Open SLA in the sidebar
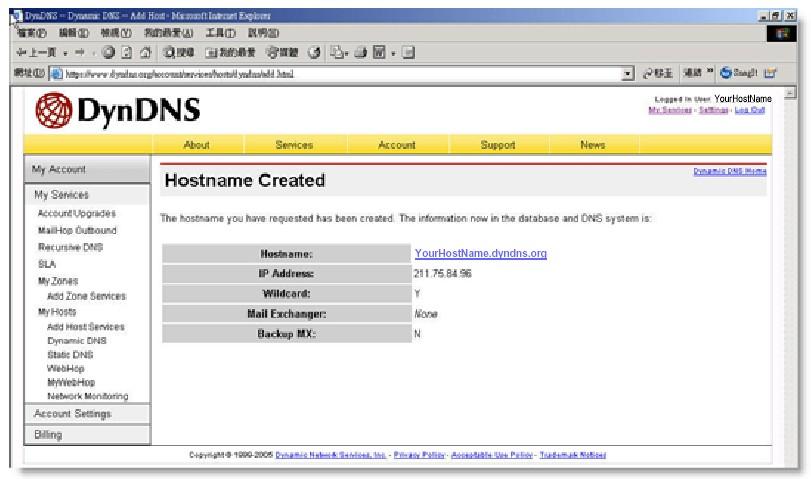The width and height of the screenshot is (811, 479). click(x=47, y=264)
